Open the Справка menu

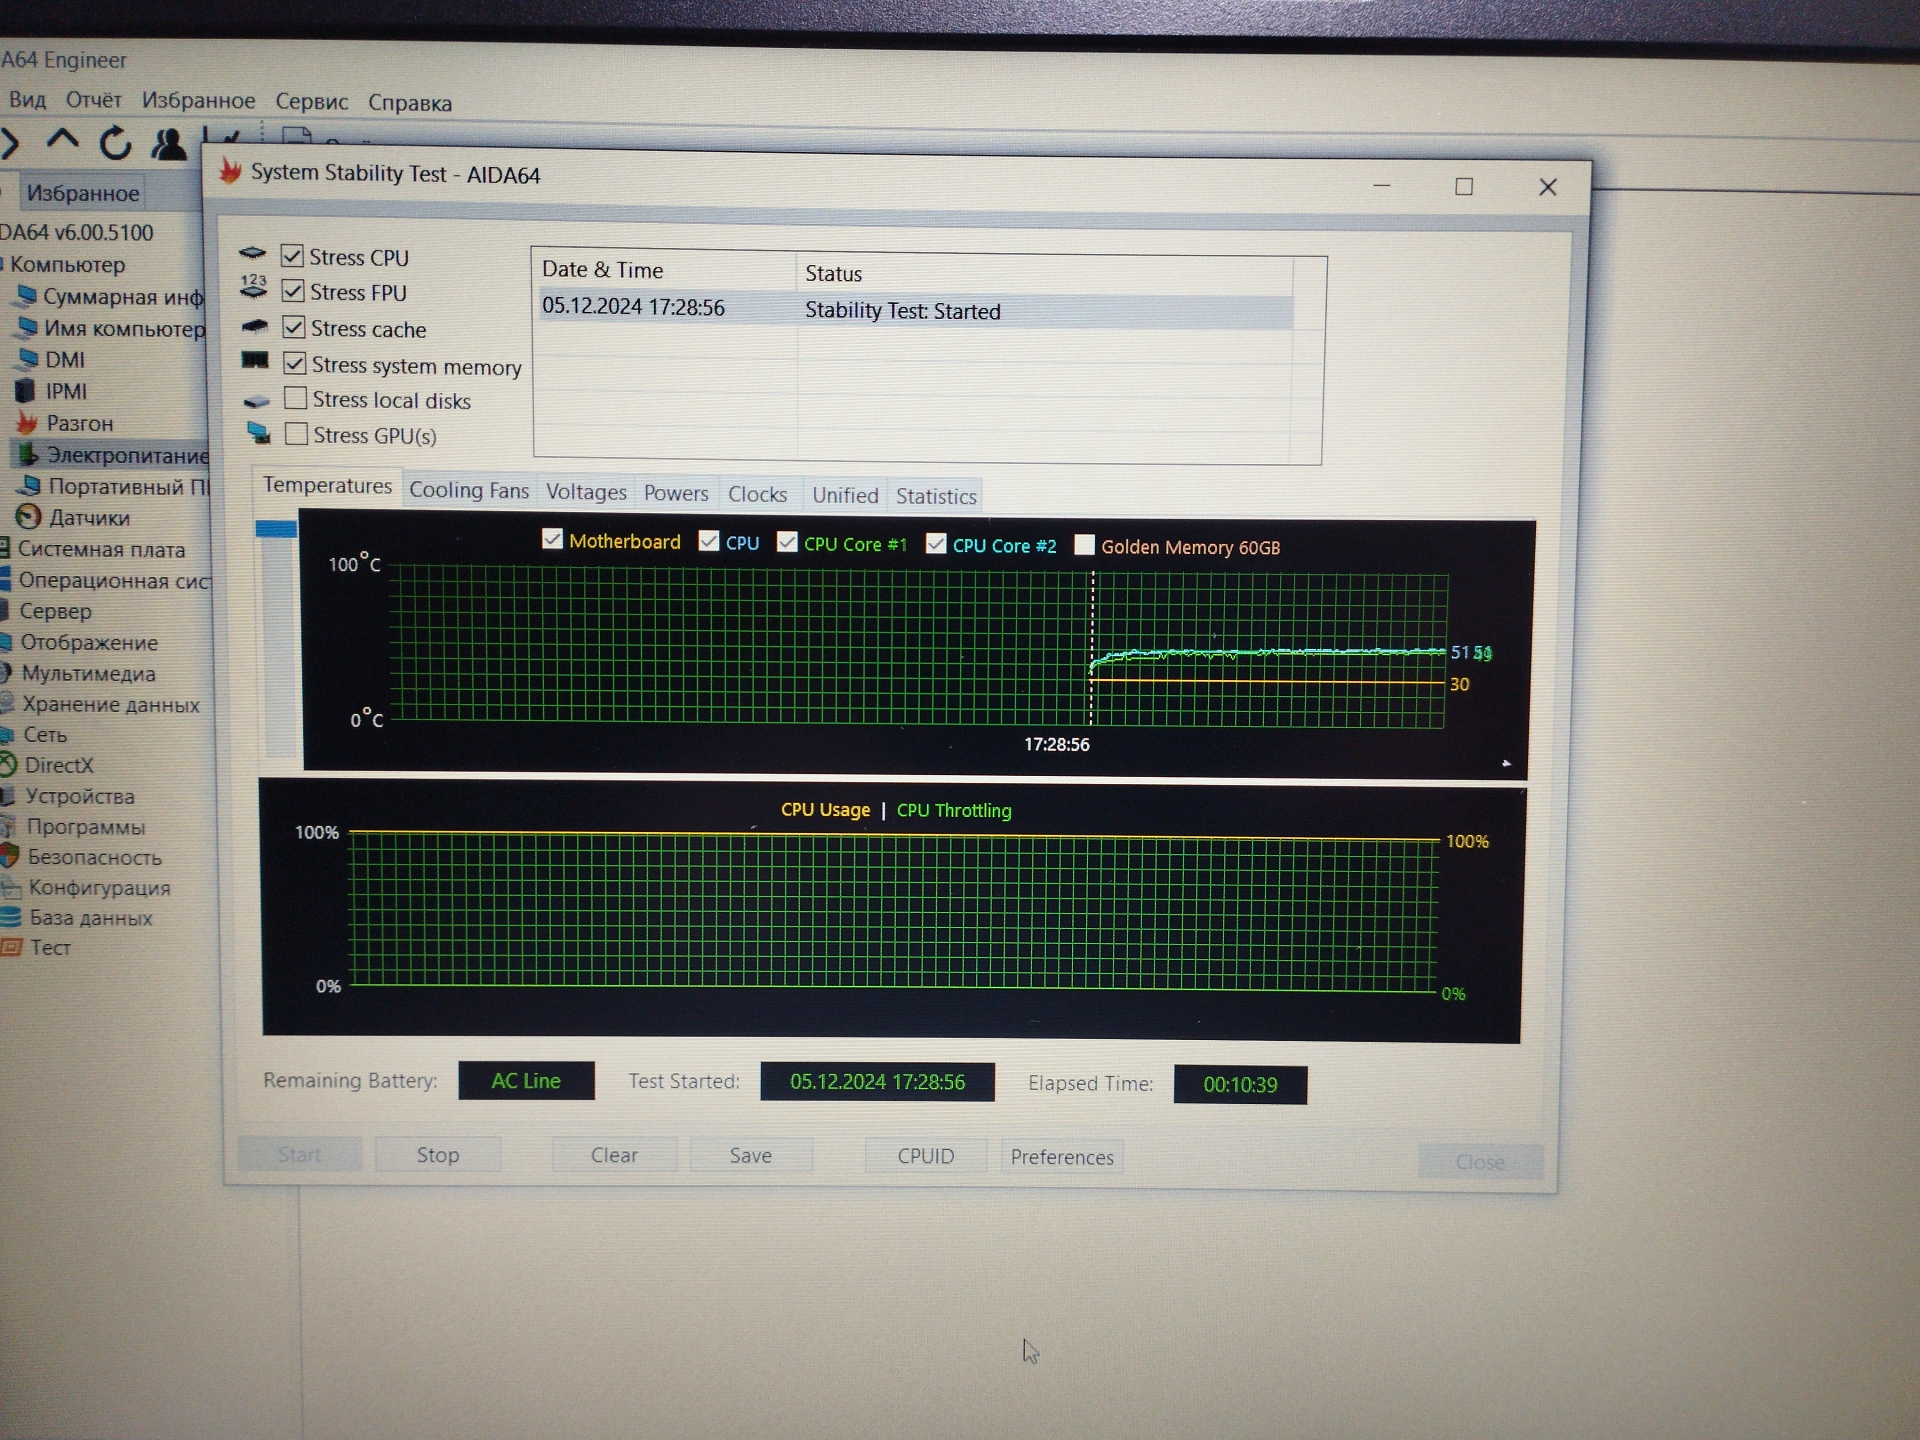point(410,103)
